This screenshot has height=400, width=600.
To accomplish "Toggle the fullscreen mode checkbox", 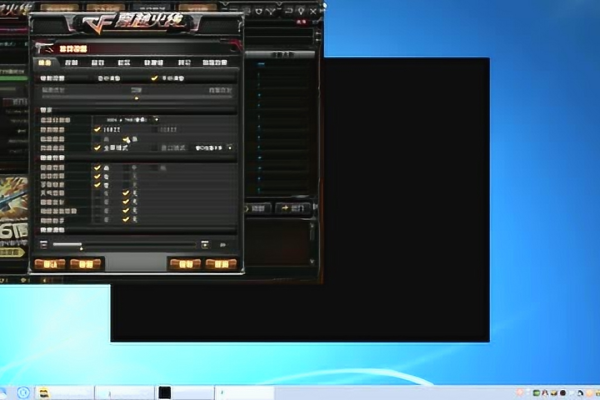I will tap(97, 147).
